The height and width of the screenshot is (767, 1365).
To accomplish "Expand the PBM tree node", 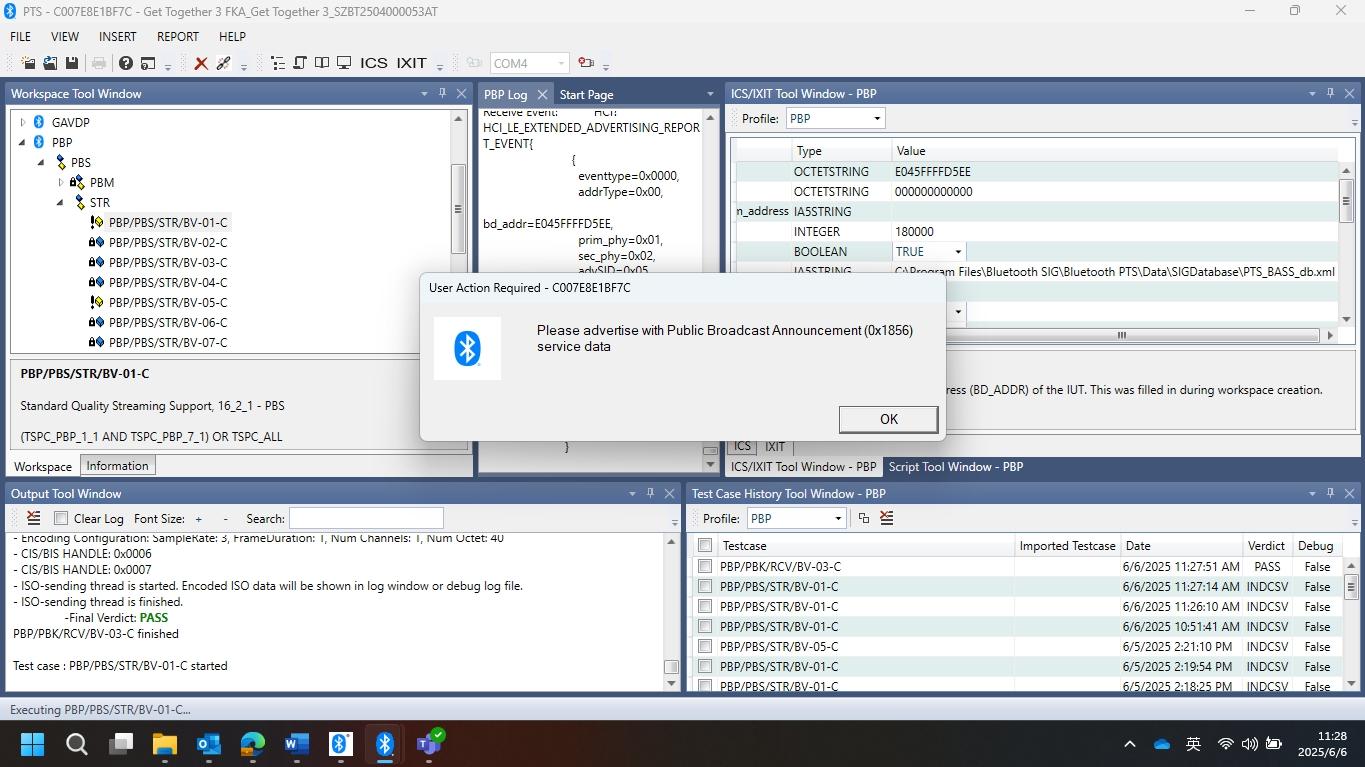I will click(61, 182).
